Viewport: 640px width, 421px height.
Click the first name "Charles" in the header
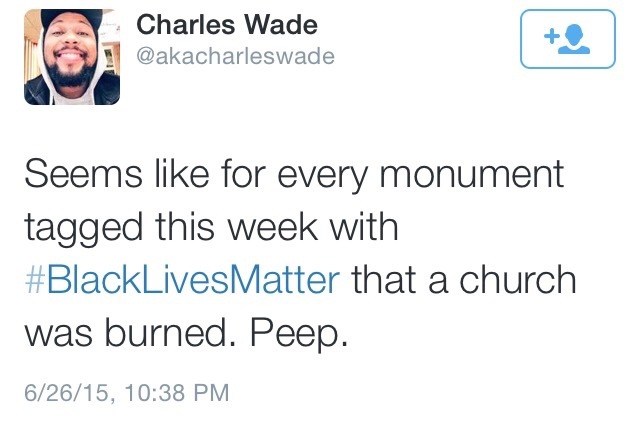point(179,25)
